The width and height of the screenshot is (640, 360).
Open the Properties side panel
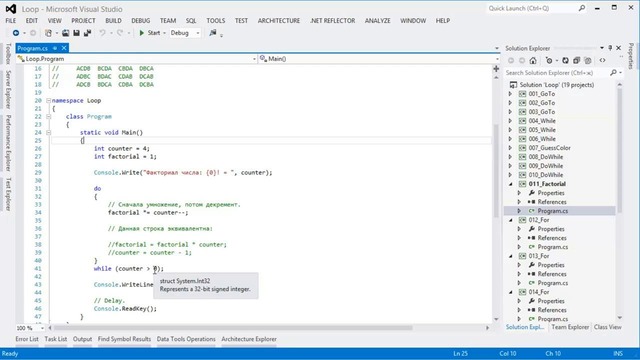[631, 56]
